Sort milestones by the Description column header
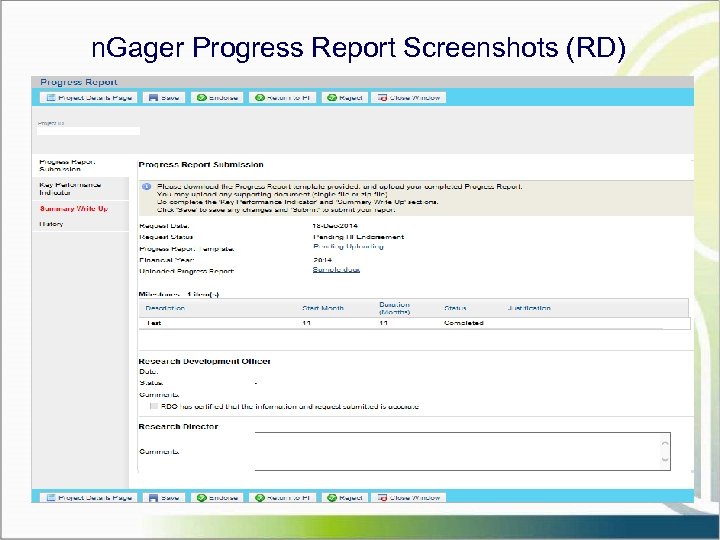 [x=165, y=308]
